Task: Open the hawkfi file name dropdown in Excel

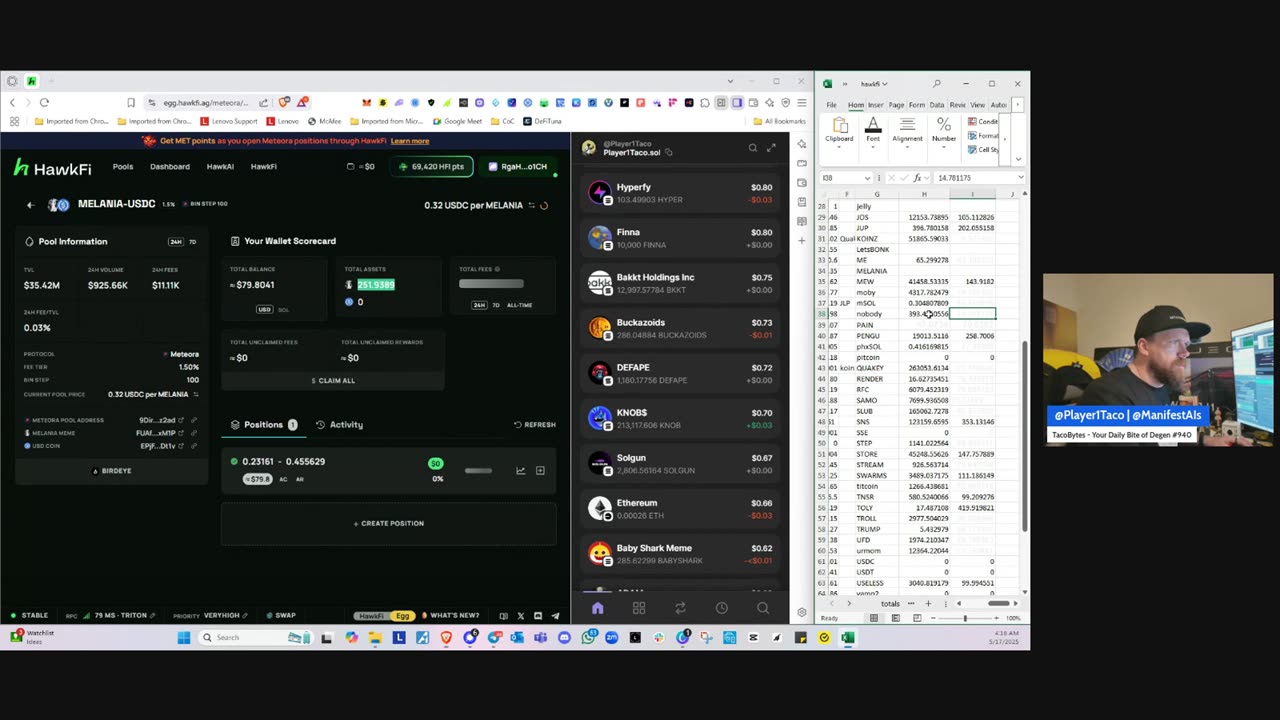Action: (x=874, y=84)
